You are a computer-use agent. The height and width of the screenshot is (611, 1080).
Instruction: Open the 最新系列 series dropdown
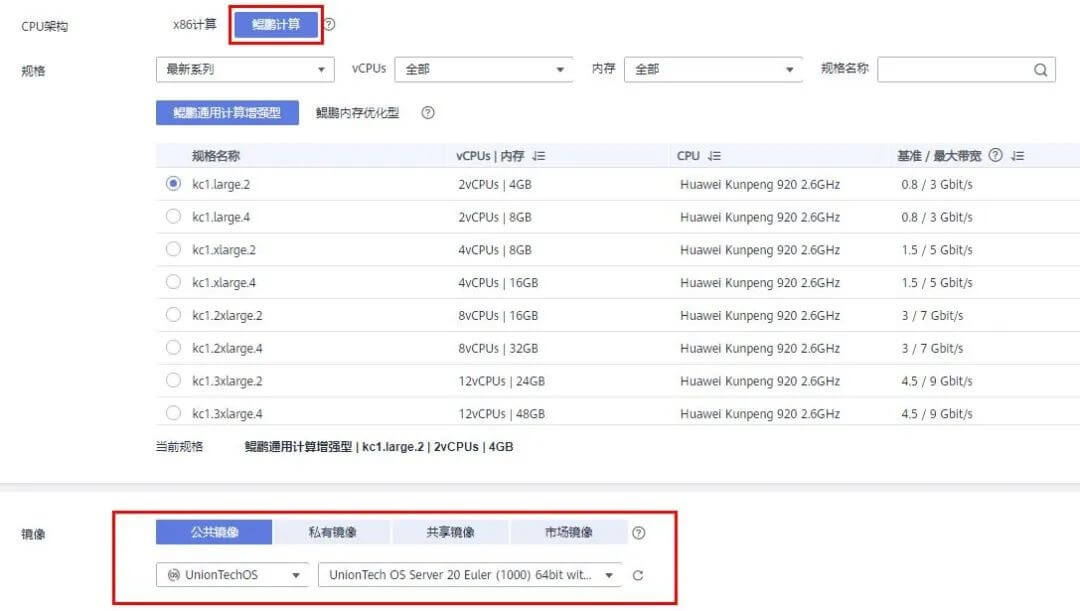245,70
